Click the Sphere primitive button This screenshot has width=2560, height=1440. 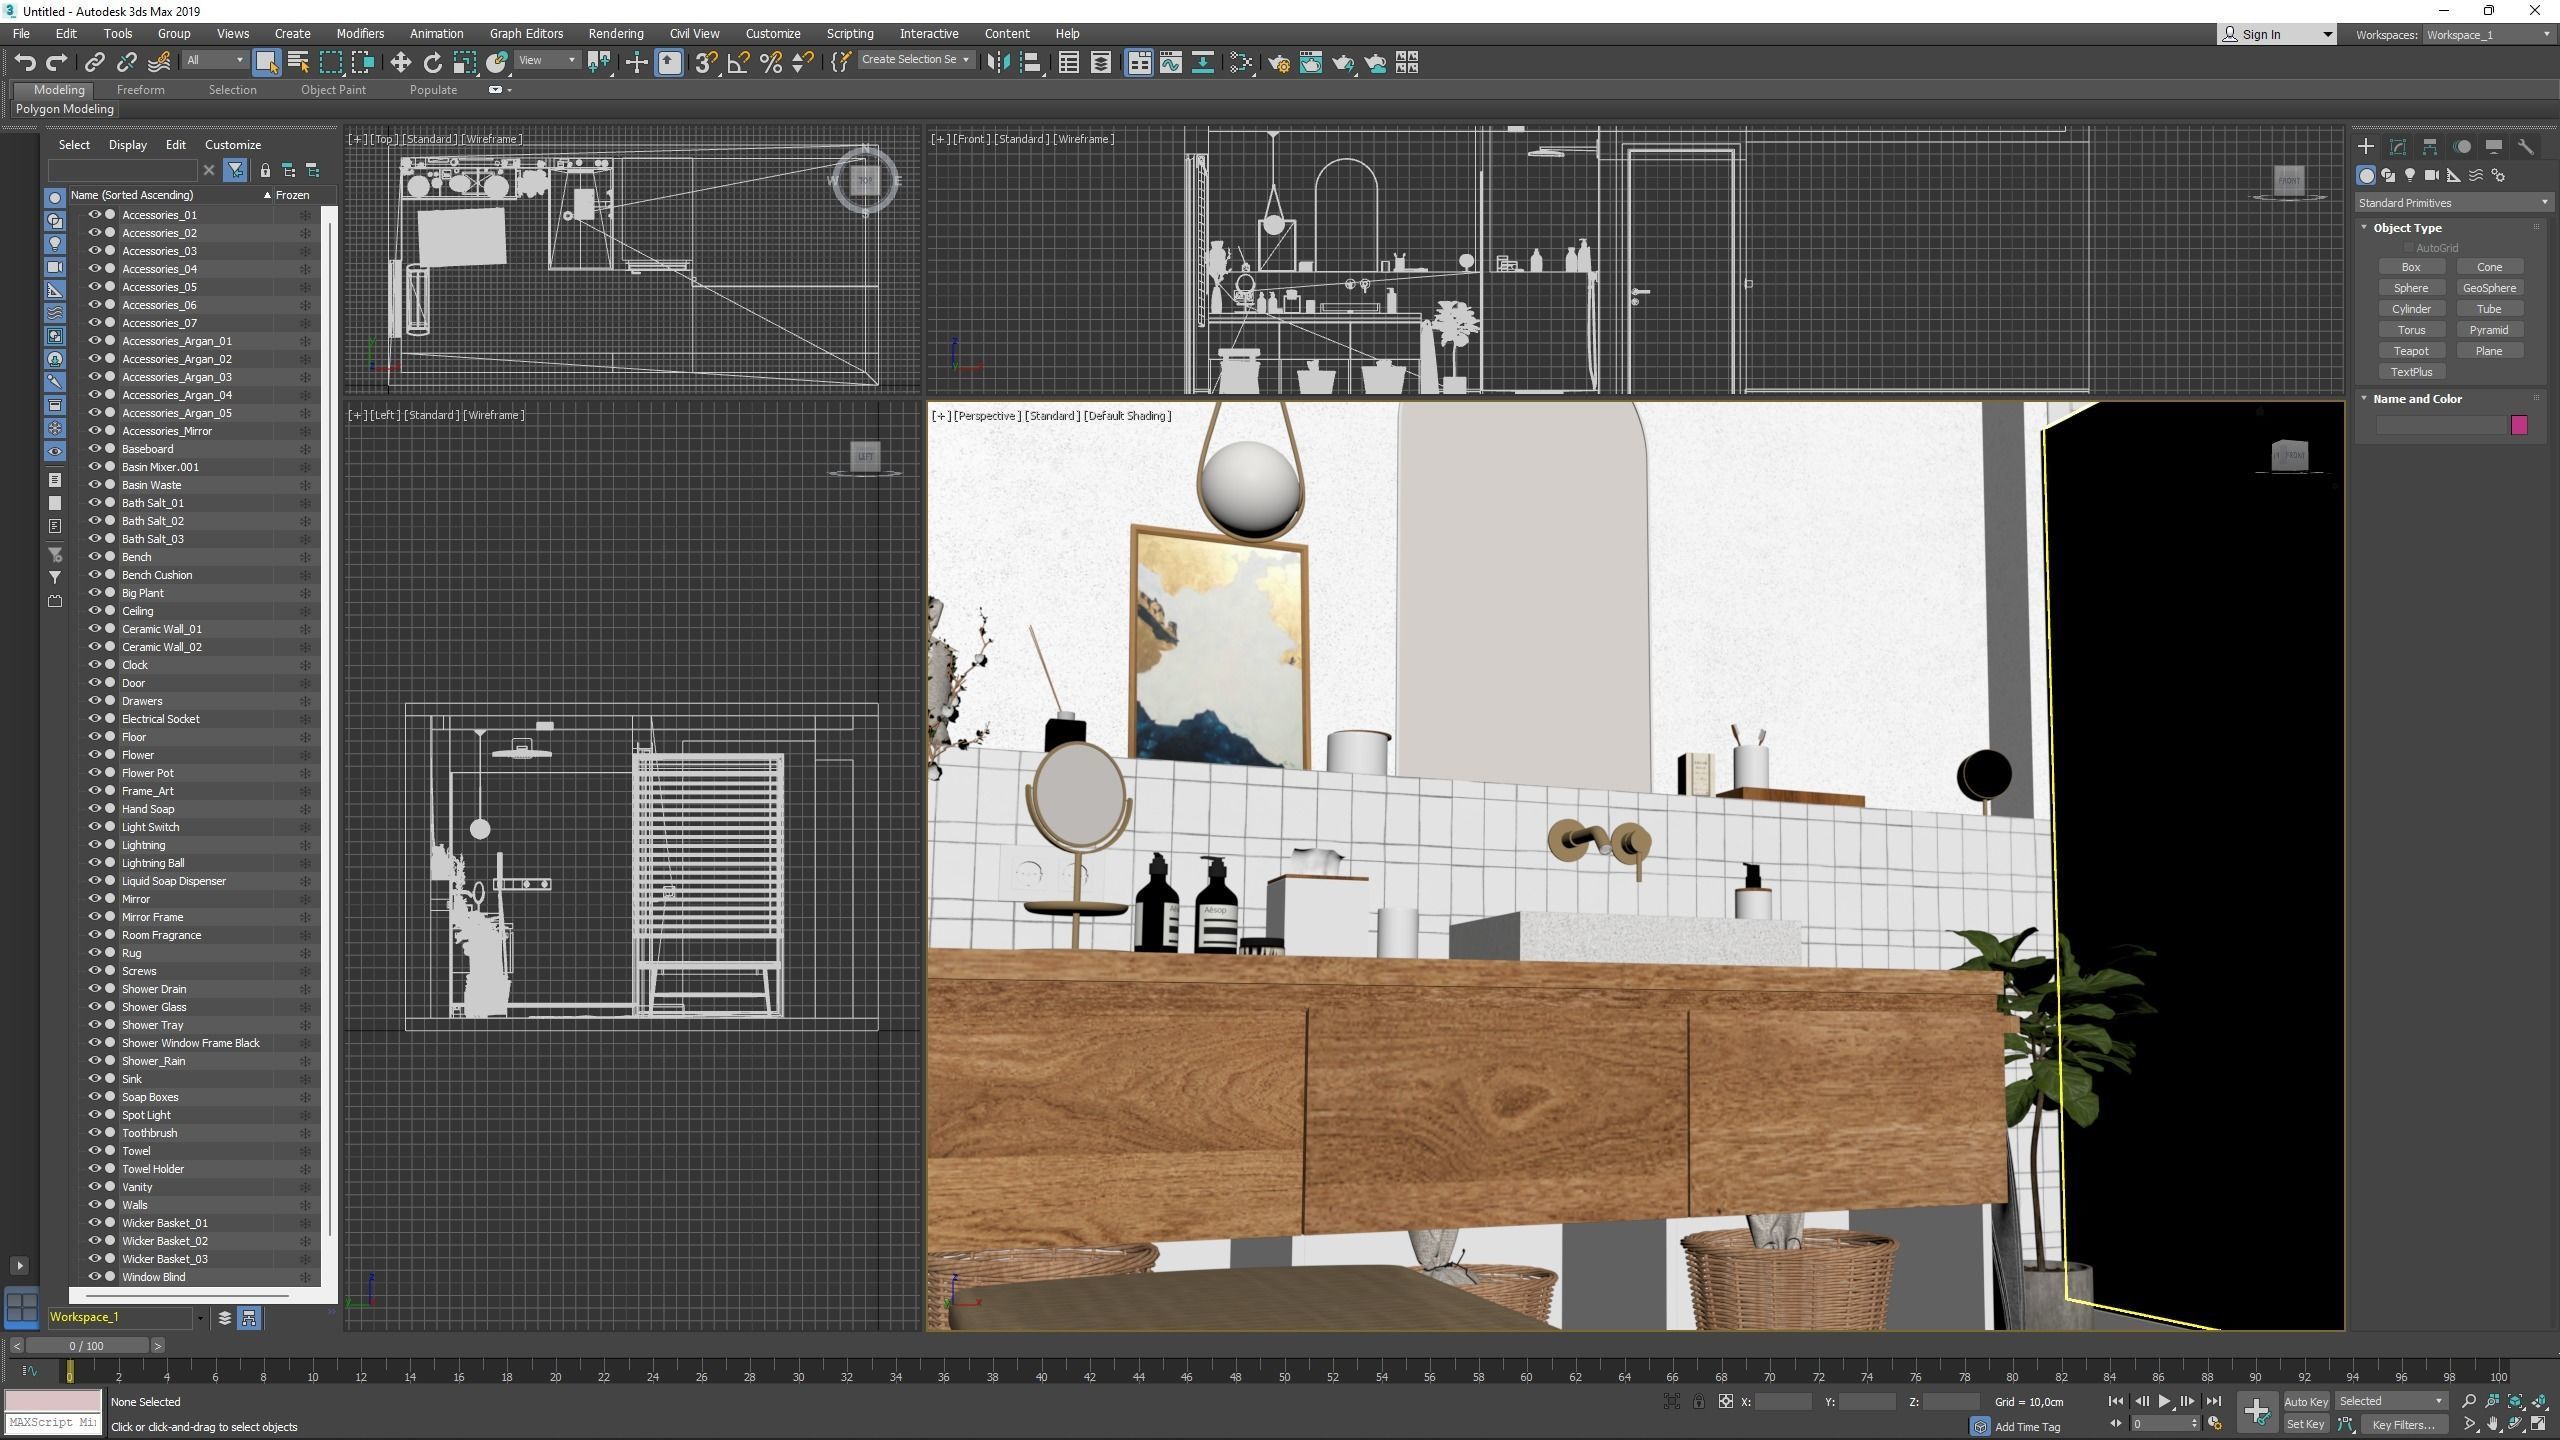click(x=2411, y=288)
